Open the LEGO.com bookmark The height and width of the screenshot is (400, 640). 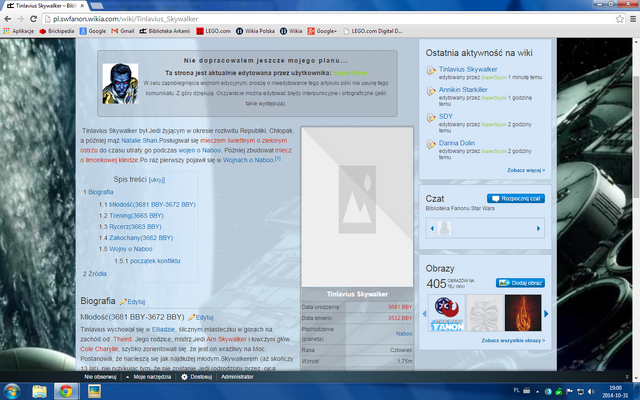click(x=213, y=31)
